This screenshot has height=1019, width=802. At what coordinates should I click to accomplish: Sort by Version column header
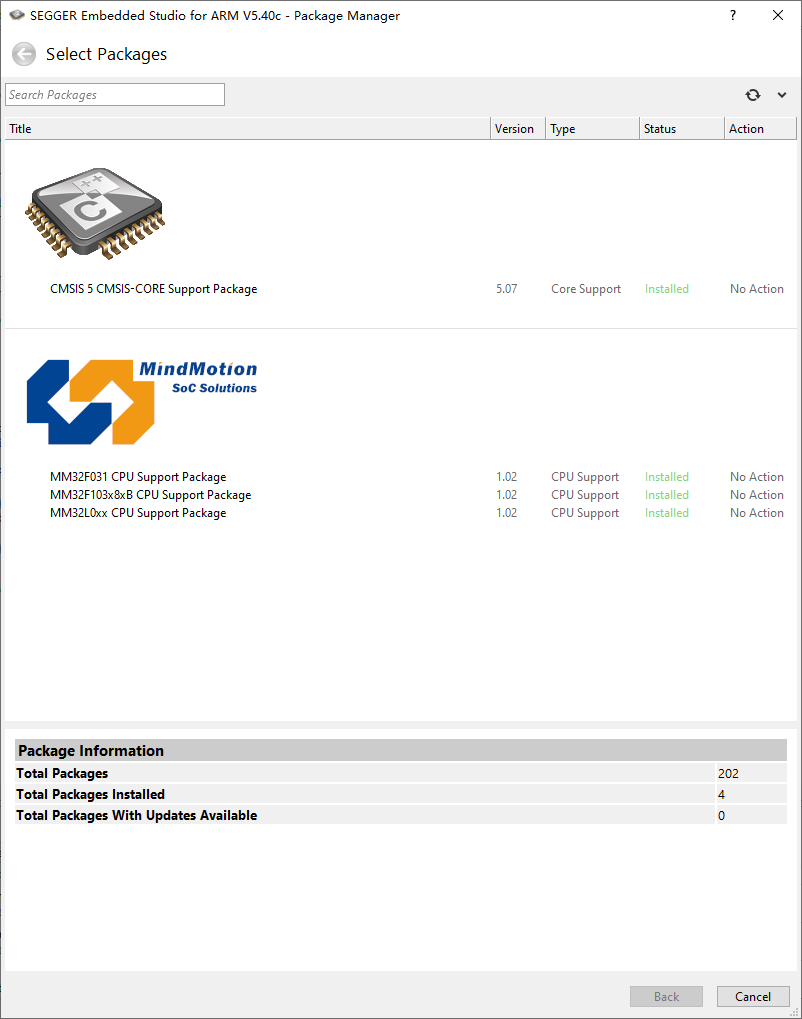(x=518, y=129)
